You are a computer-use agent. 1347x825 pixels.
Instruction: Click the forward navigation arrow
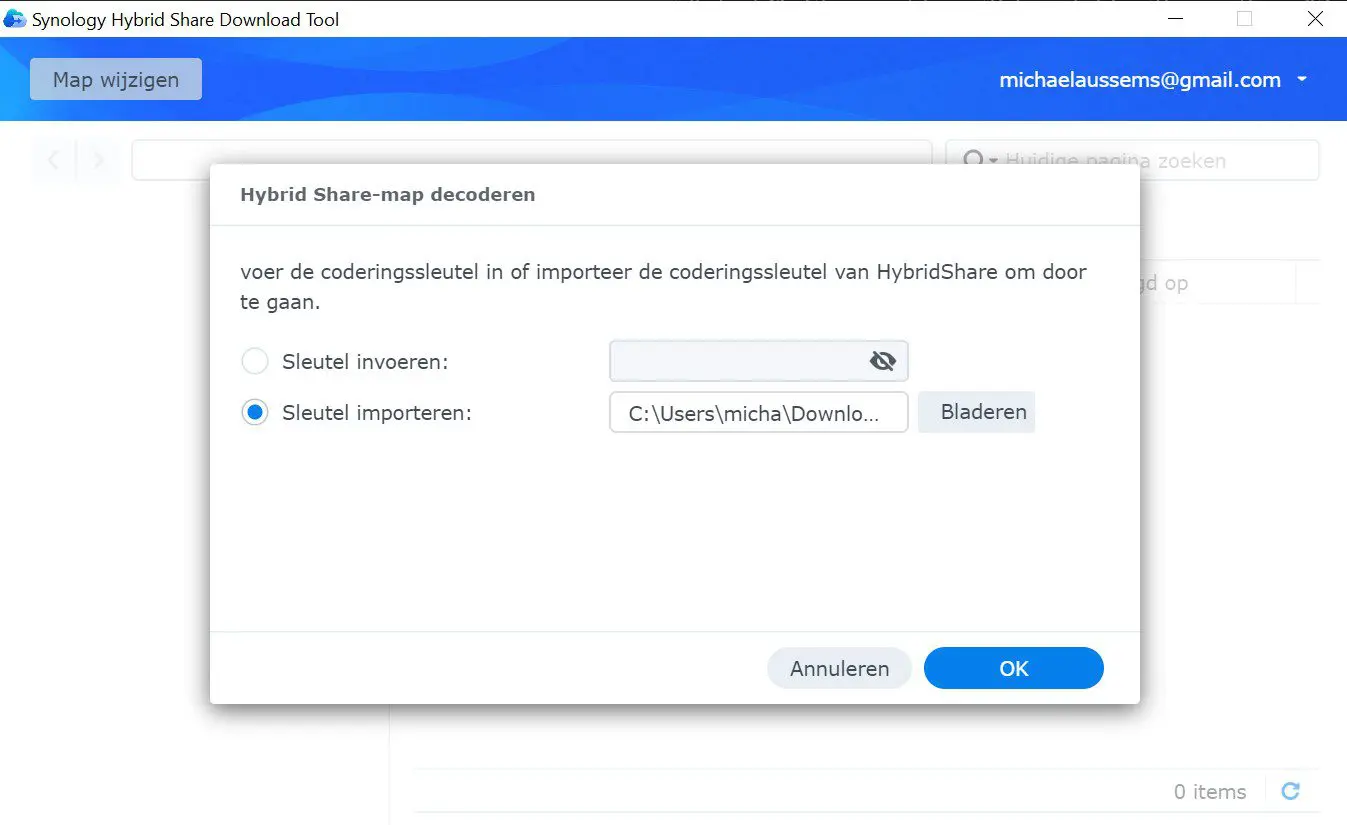click(x=98, y=160)
